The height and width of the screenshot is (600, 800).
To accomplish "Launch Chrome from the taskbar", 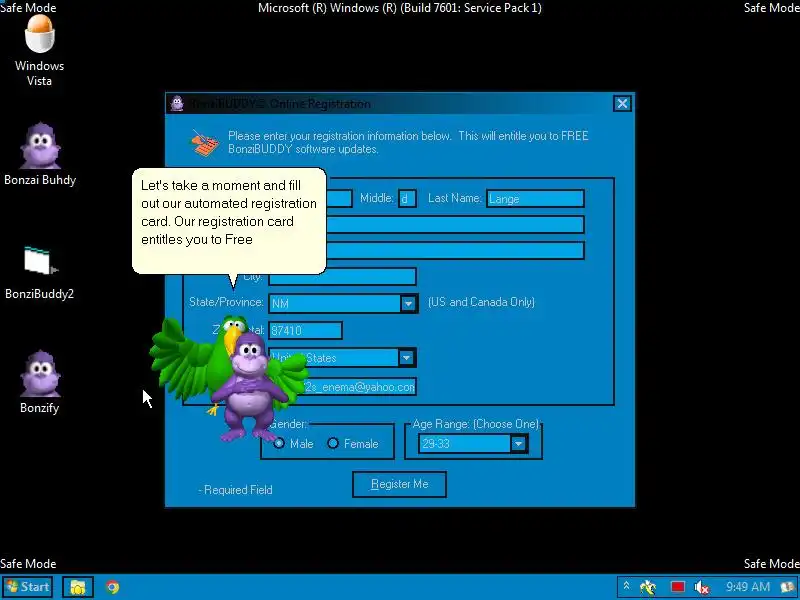I will click(x=113, y=587).
